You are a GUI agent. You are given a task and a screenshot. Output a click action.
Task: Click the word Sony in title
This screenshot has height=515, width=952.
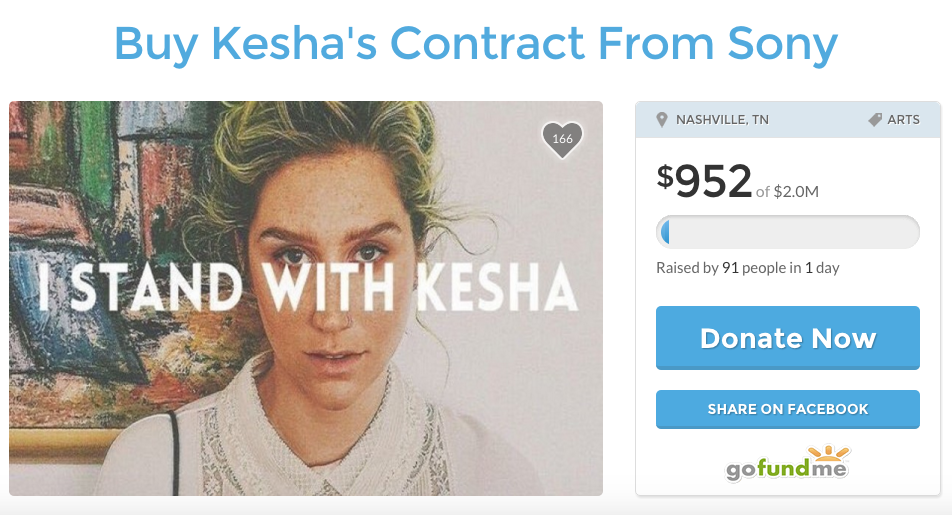[783, 44]
